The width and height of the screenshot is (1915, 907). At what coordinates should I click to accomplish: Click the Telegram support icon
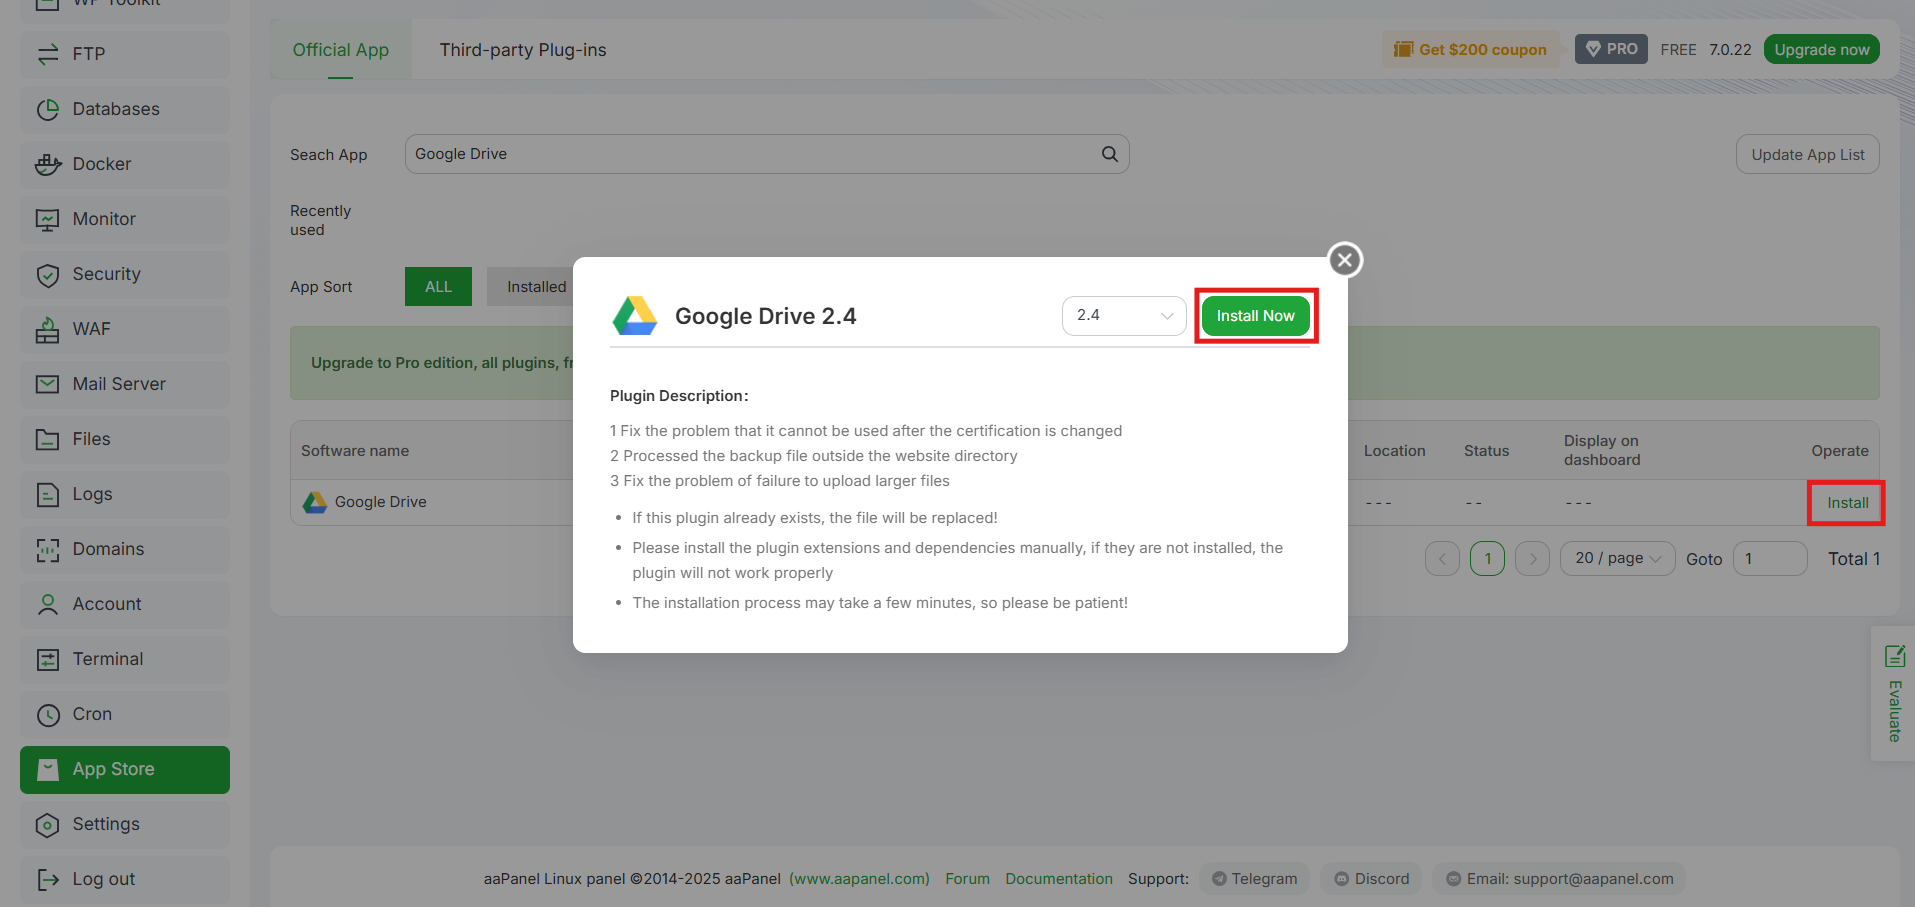point(1219,878)
